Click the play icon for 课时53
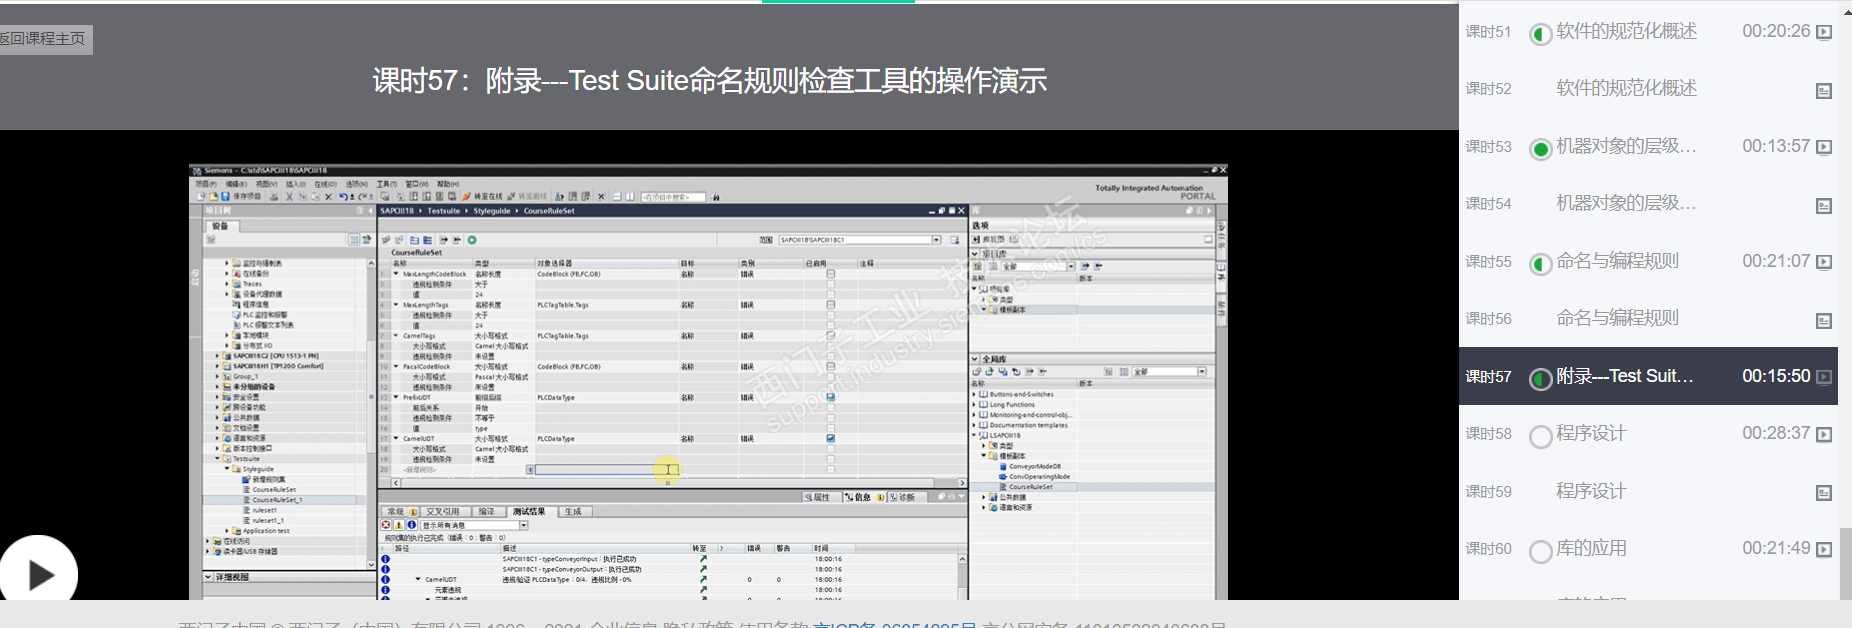This screenshot has width=1852, height=628. click(x=1824, y=147)
